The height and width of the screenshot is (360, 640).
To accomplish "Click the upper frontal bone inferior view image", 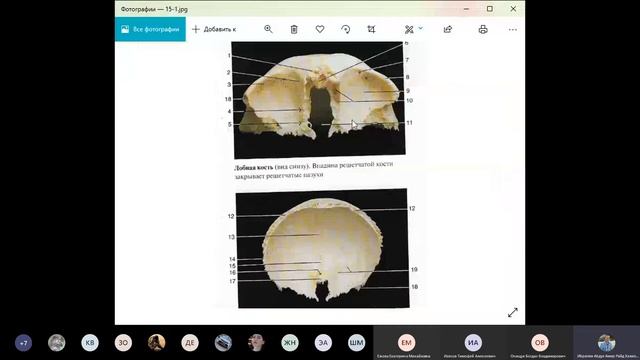I will 319,100.
